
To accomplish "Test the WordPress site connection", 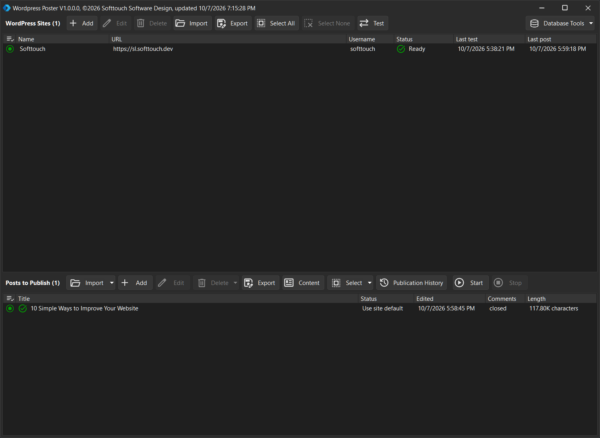I will (x=372, y=23).
